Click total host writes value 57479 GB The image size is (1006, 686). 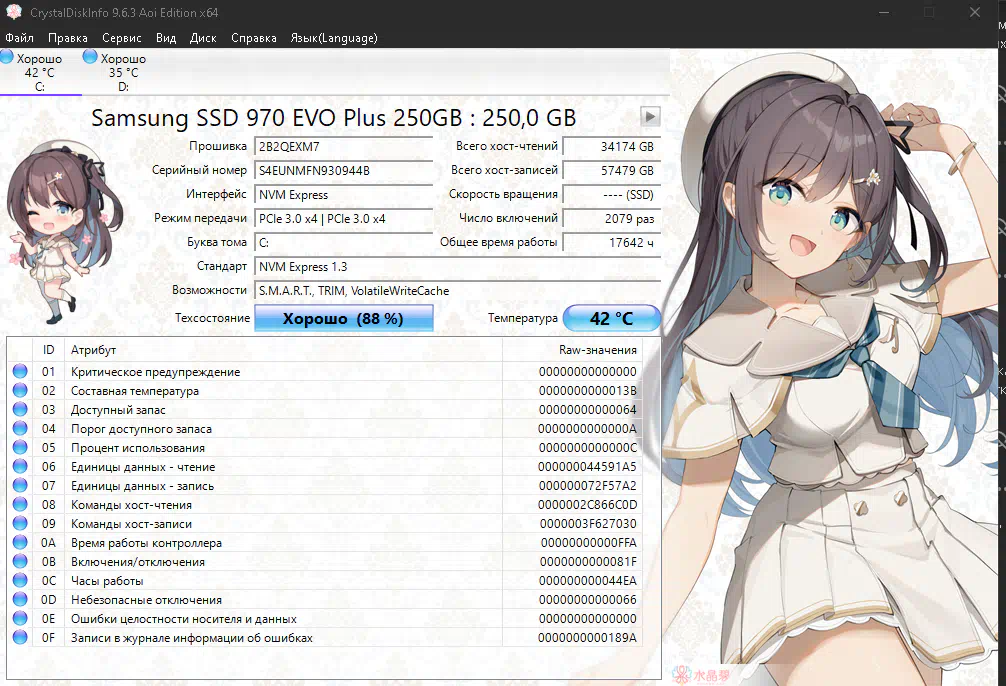coord(611,171)
